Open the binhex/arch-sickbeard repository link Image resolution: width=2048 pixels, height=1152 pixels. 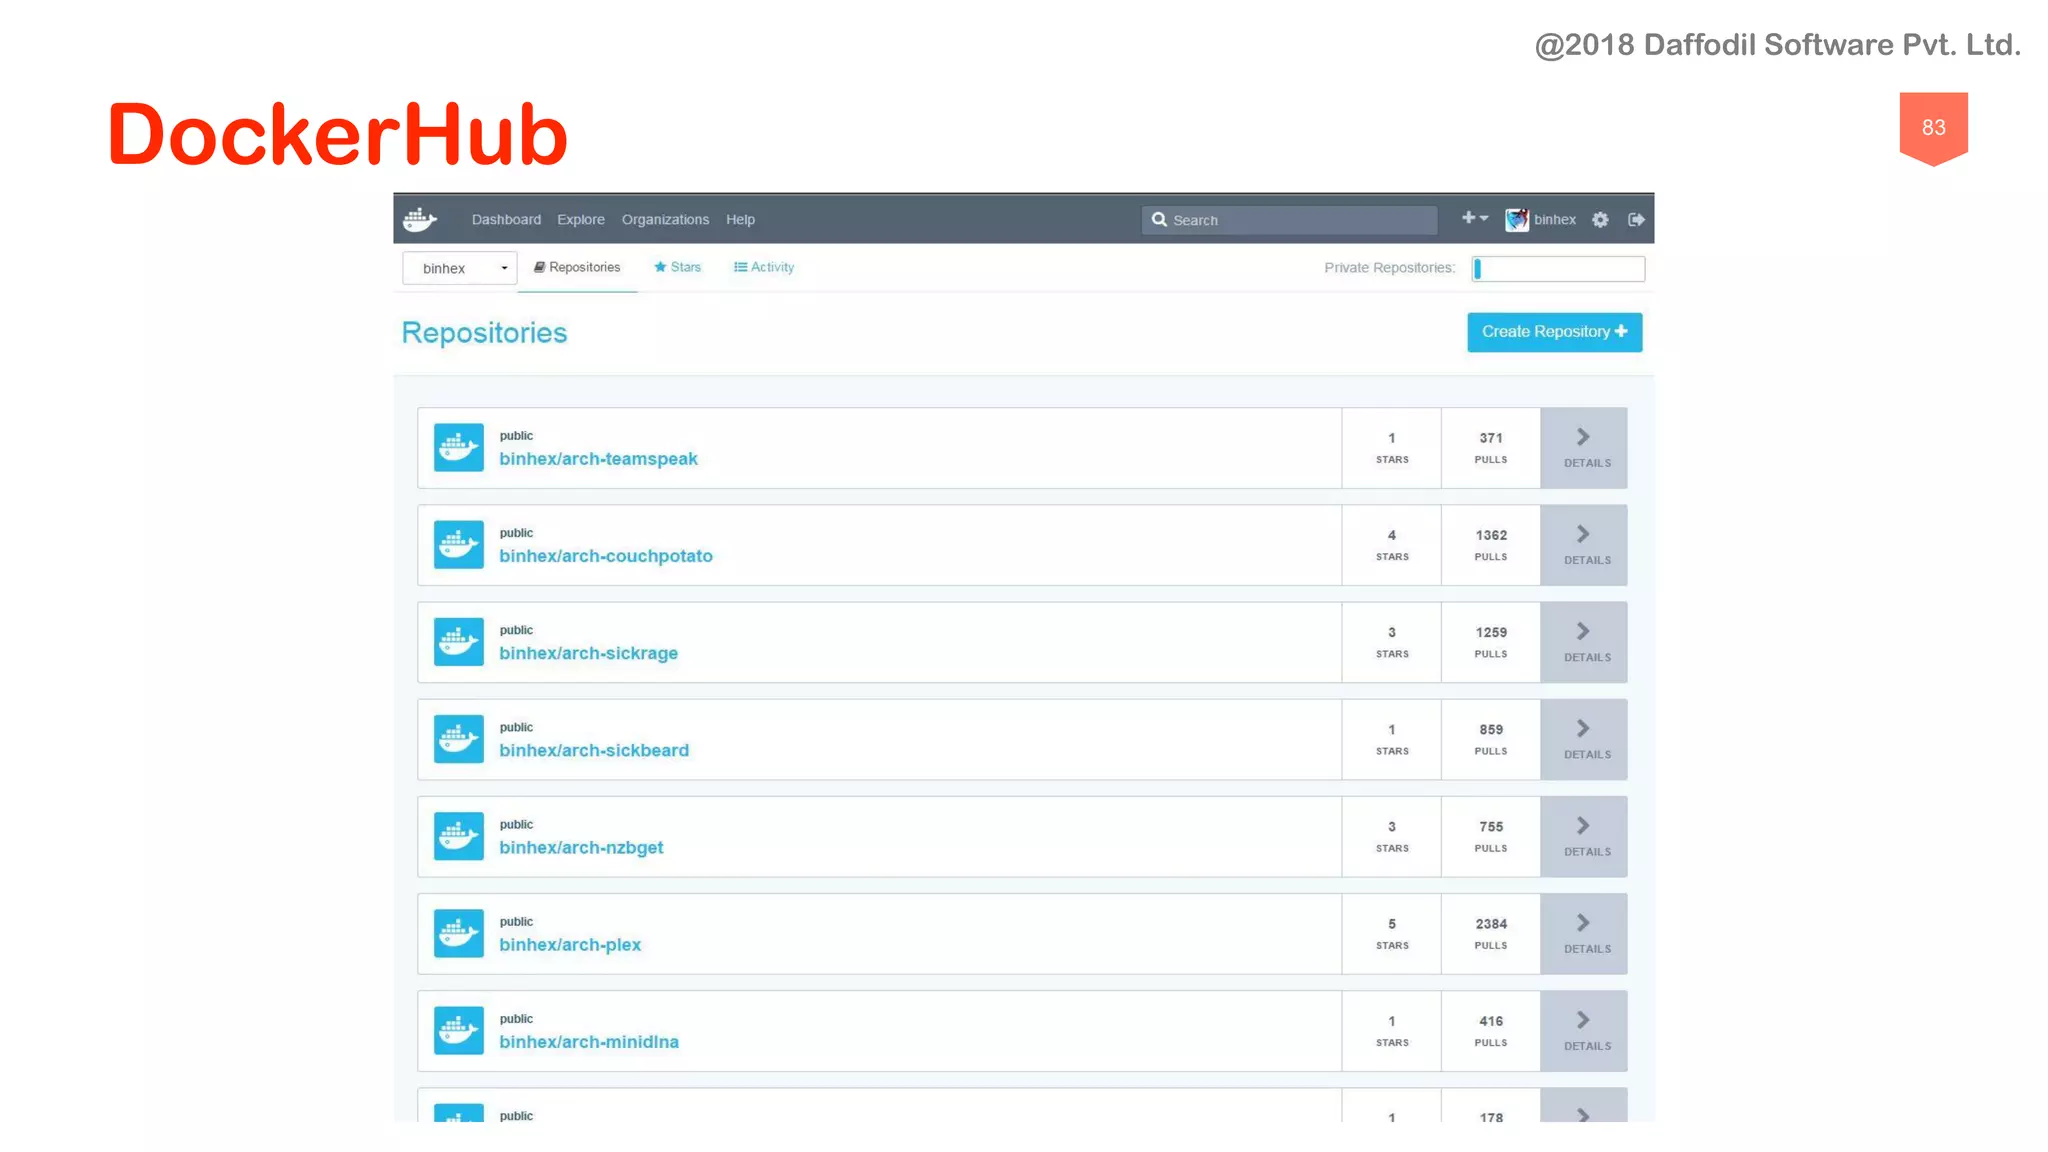pyautogui.click(x=594, y=750)
